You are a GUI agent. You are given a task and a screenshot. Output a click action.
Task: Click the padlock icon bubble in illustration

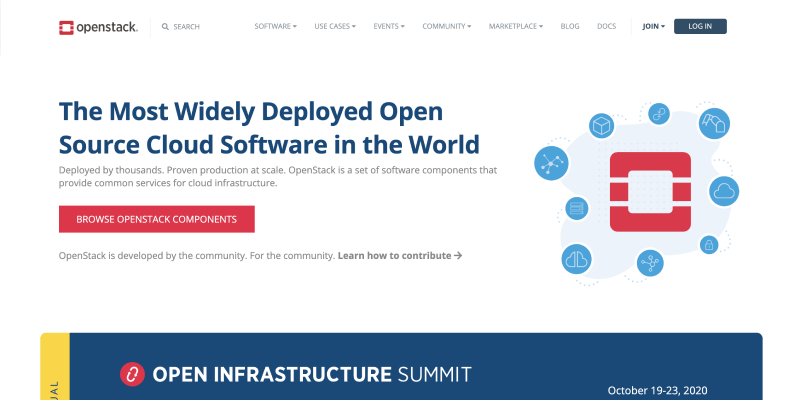708,244
